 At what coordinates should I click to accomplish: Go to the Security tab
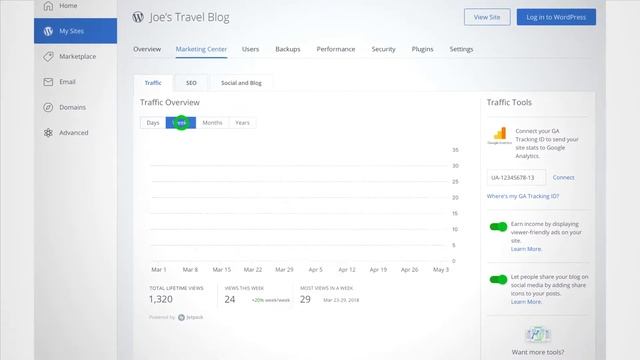click(x=383, y=49)
